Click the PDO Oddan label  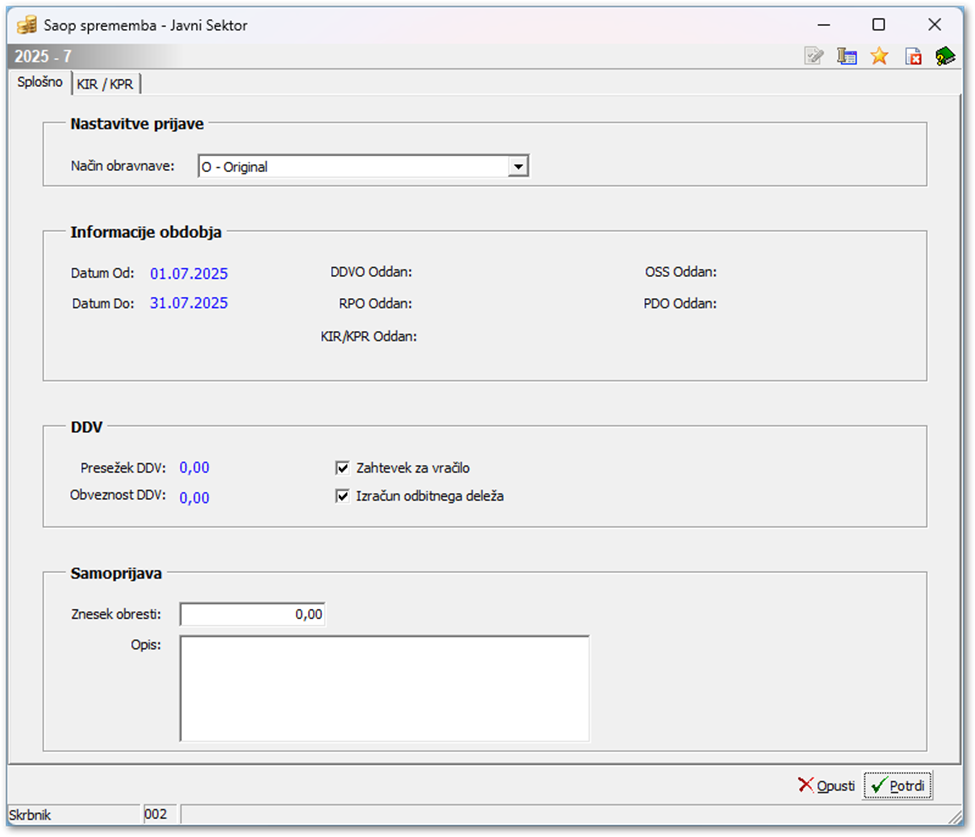click(680, 303)
